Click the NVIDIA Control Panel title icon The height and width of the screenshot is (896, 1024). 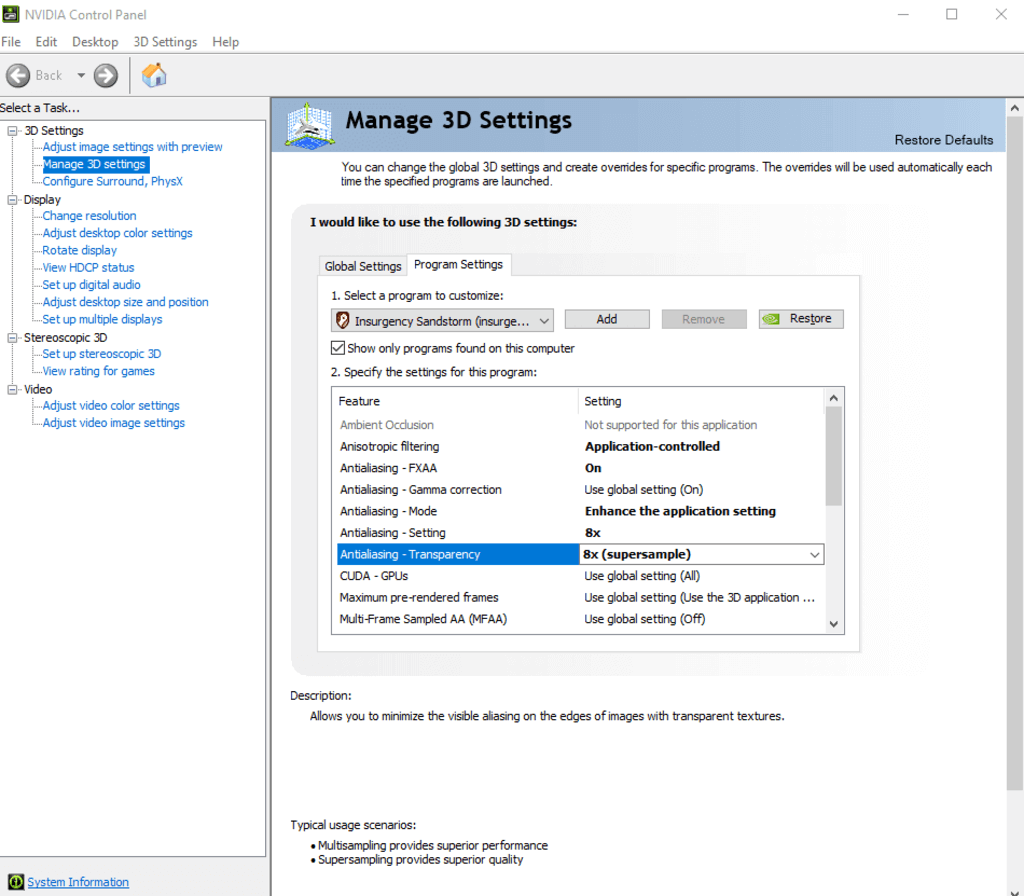11,14
